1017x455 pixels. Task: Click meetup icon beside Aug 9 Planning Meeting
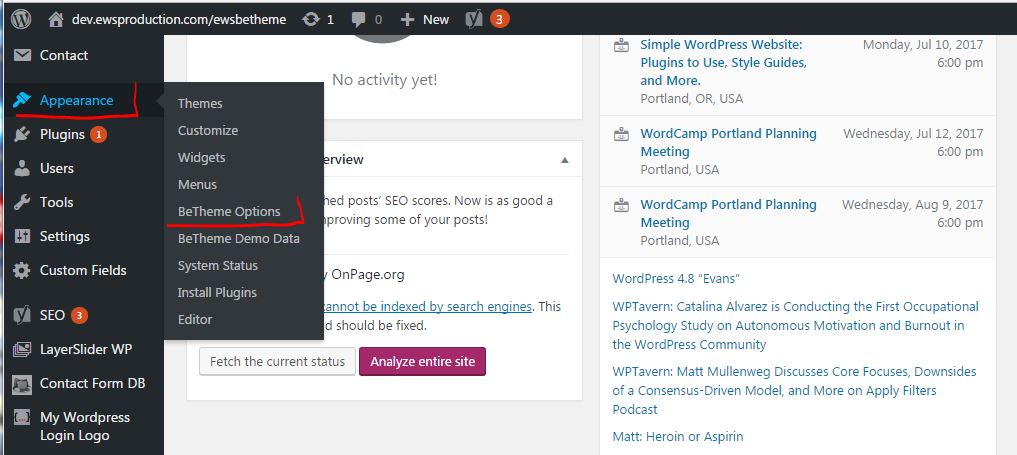[x=621, y=205]
